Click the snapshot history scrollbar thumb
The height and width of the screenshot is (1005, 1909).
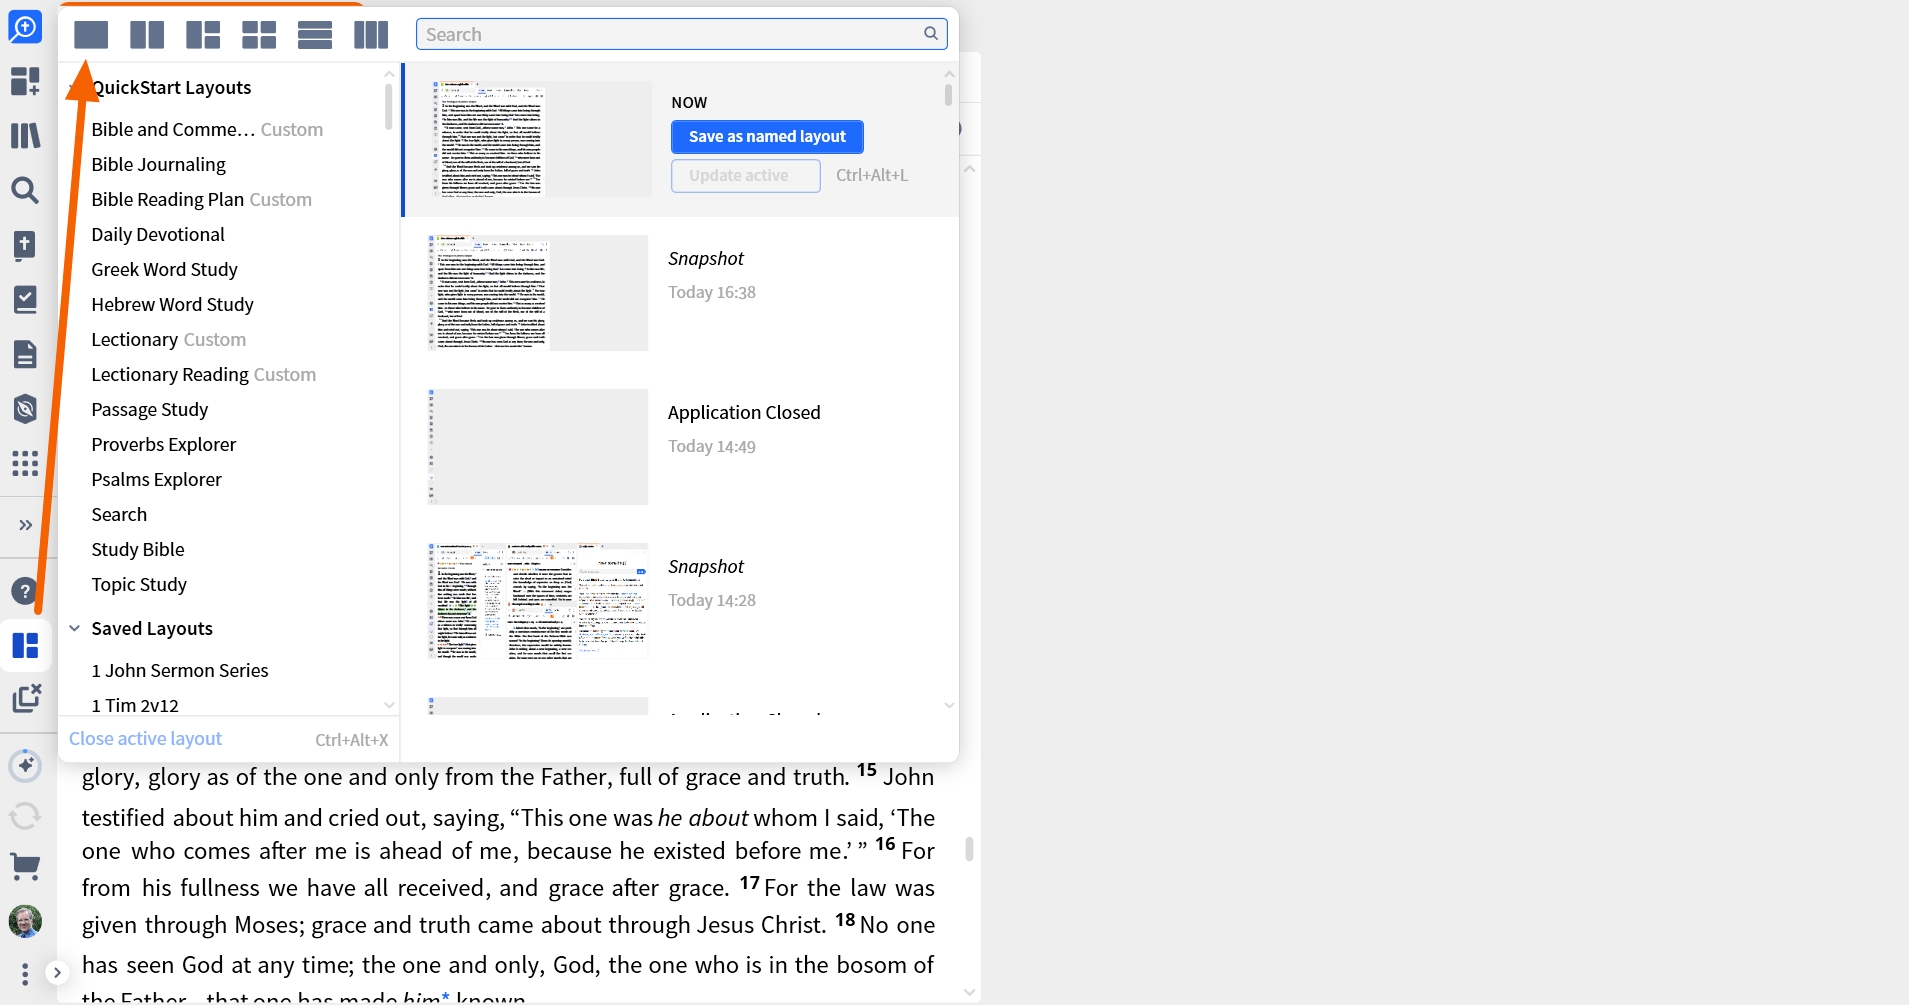point(948,94)
